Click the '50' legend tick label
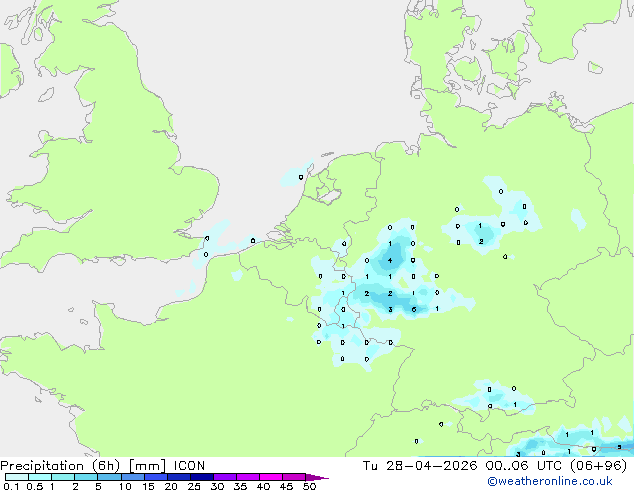Viewport: 634px width, 490px height. (309, 486)
